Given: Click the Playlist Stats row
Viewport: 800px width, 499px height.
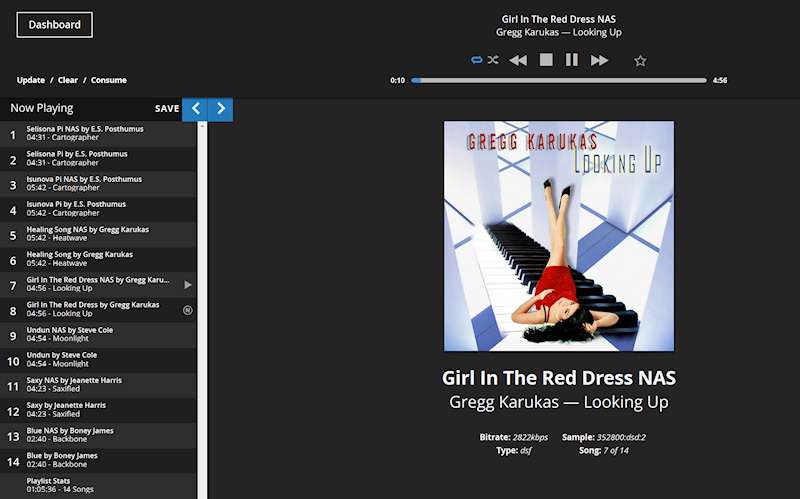Looking at the screenshot, I should pos(98,486).
